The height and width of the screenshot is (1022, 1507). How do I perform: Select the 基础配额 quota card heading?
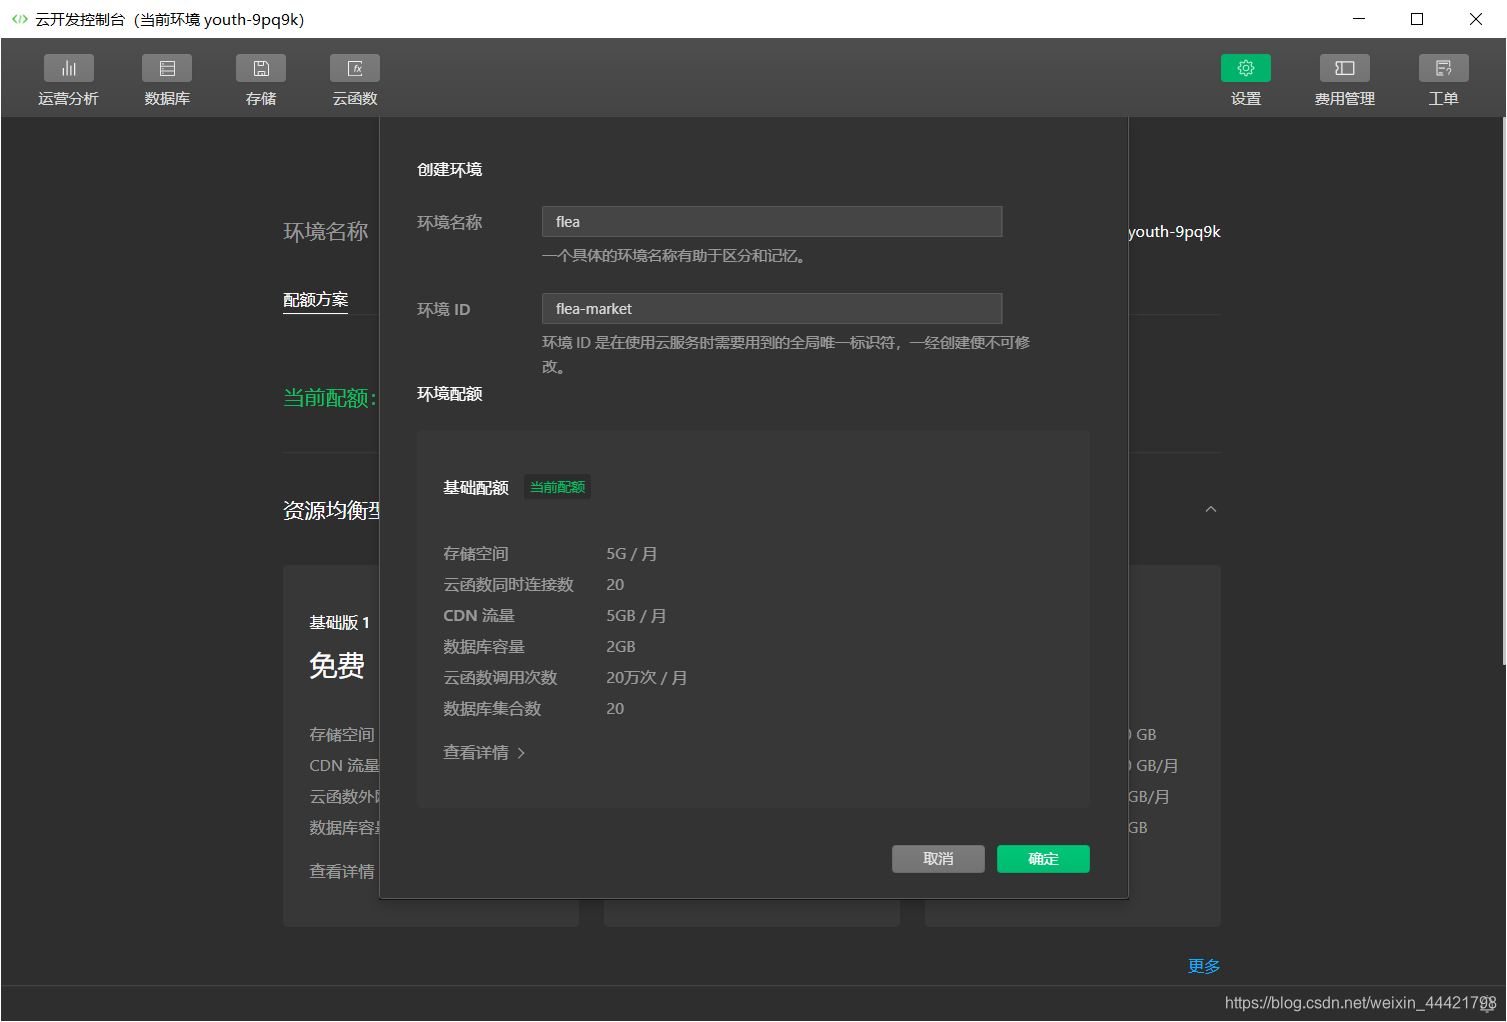476,488
